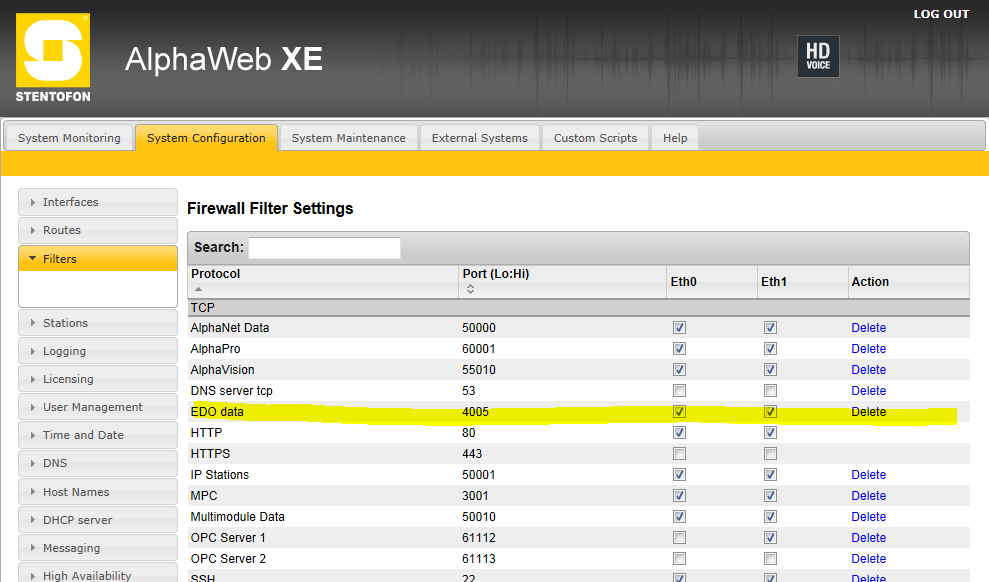Toggle Eth1 checkbox for EDO data
Viewport: 989px width, 582px height.
pos(771,412)
